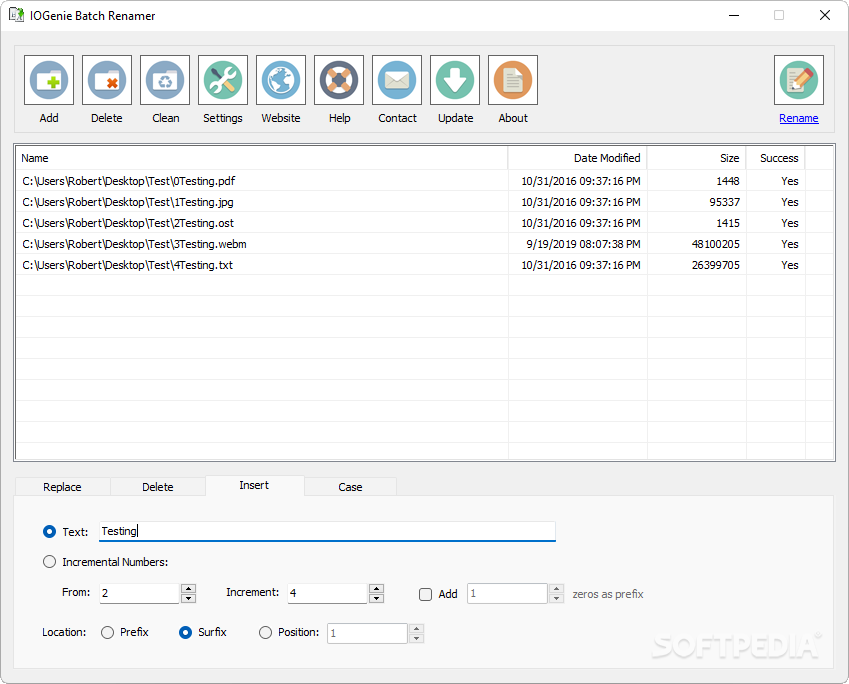This screenshot has height=684, width=849.
Task: Choose the Prefix location radio
Action: point(107,633)
